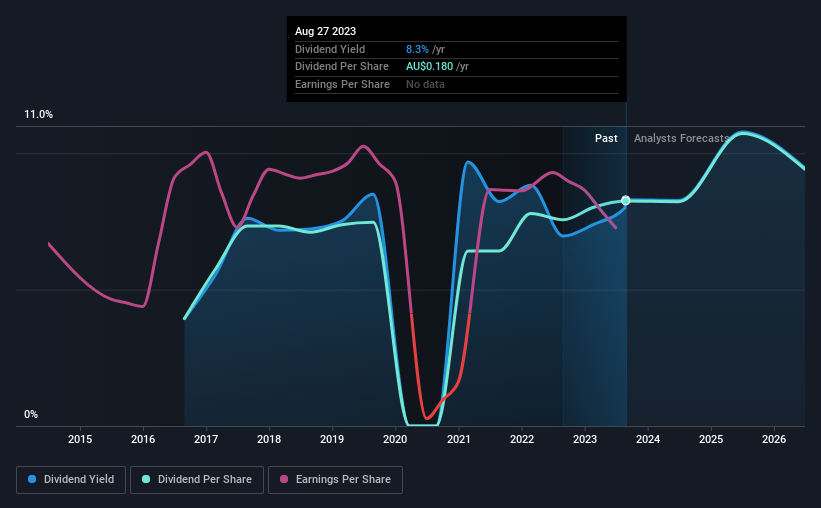The image size is (821, 508).
Task: Click the AU$0.180 dividend per share value
Action: click(x=429, y=67)
